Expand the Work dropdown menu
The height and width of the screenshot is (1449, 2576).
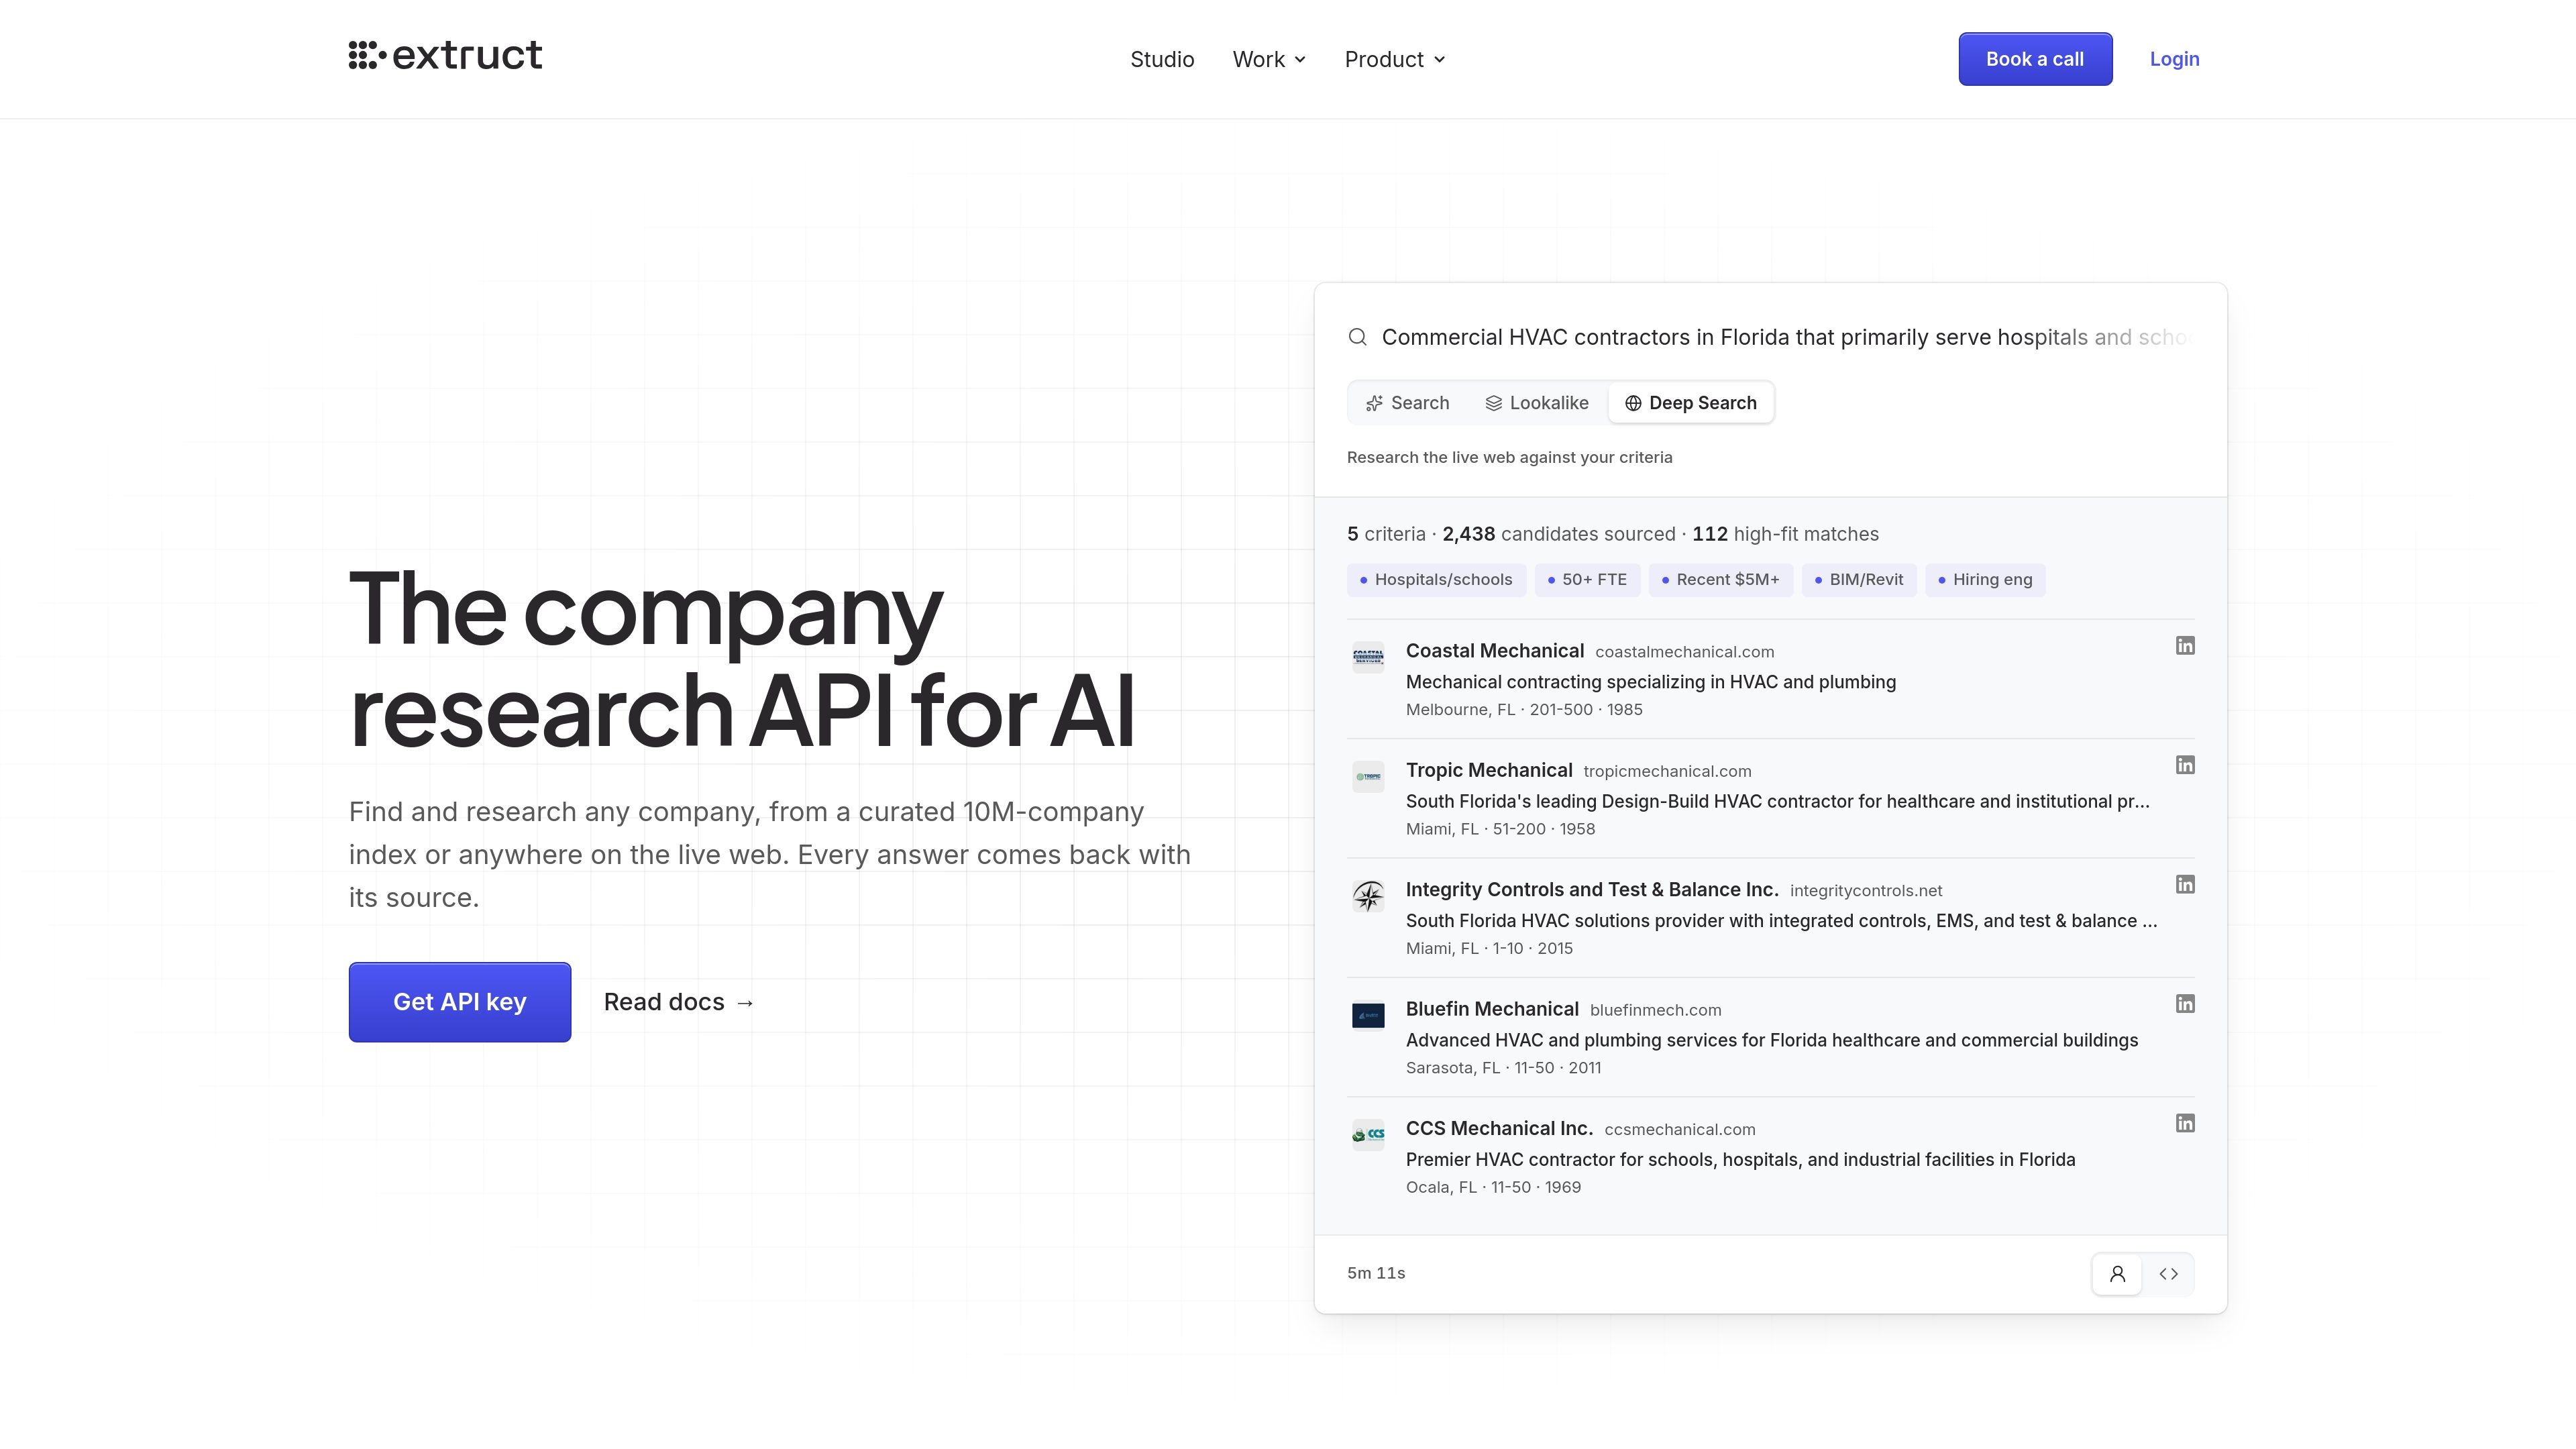(x=1269, y=59)
